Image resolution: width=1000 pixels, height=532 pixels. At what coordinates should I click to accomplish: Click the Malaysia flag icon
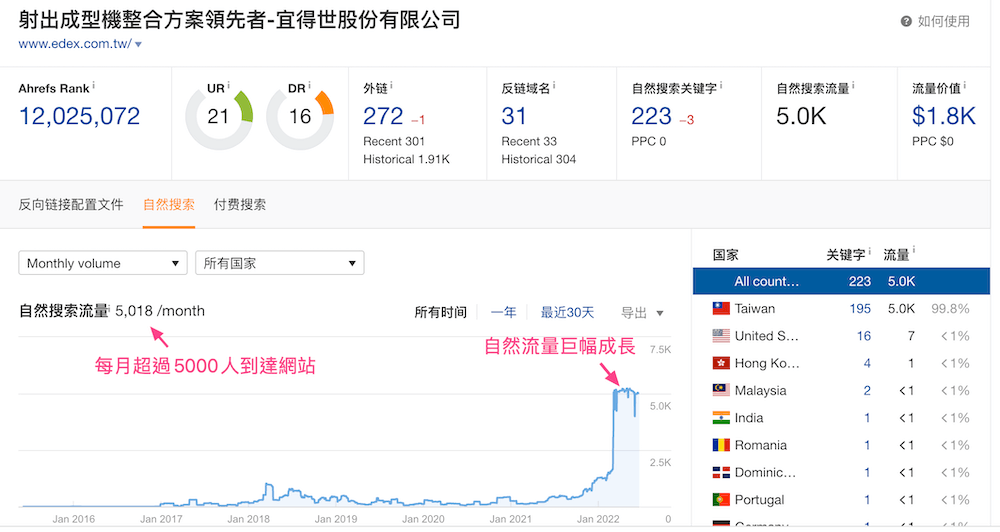[x=721, y=390]
